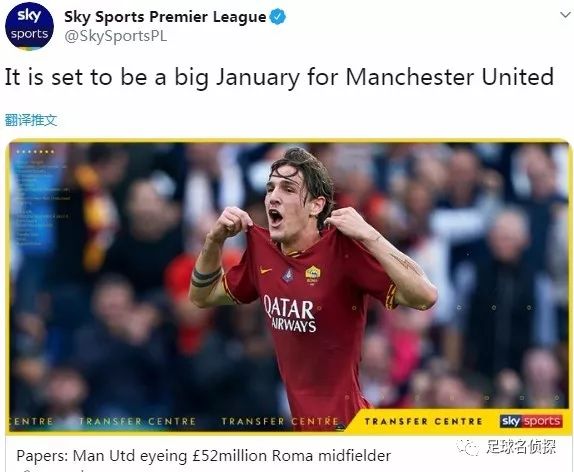Click the yellow dotted indicator in image corner
Image resolution: width=574 pixels, height=472 pixels.
[36, 152]
